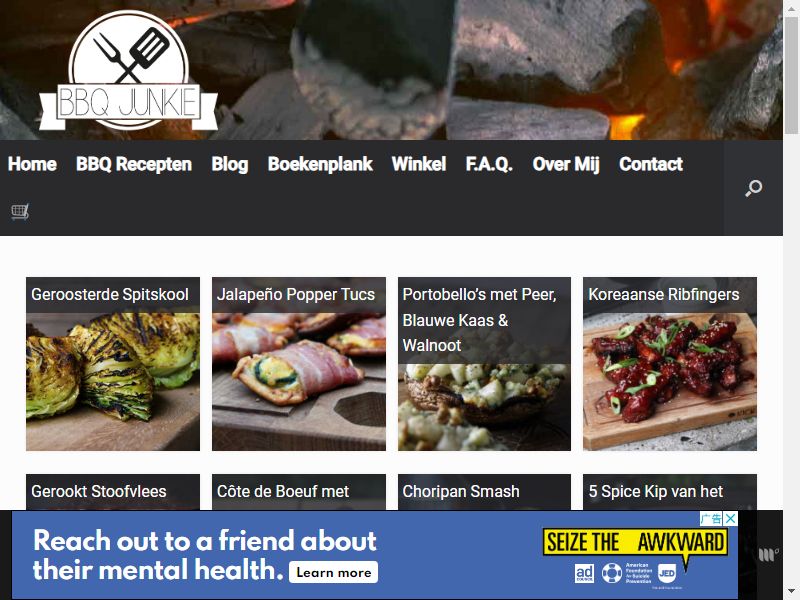Open the BBQ Recepten menu
Screen dimensions: 800x600
click(134, 164)
